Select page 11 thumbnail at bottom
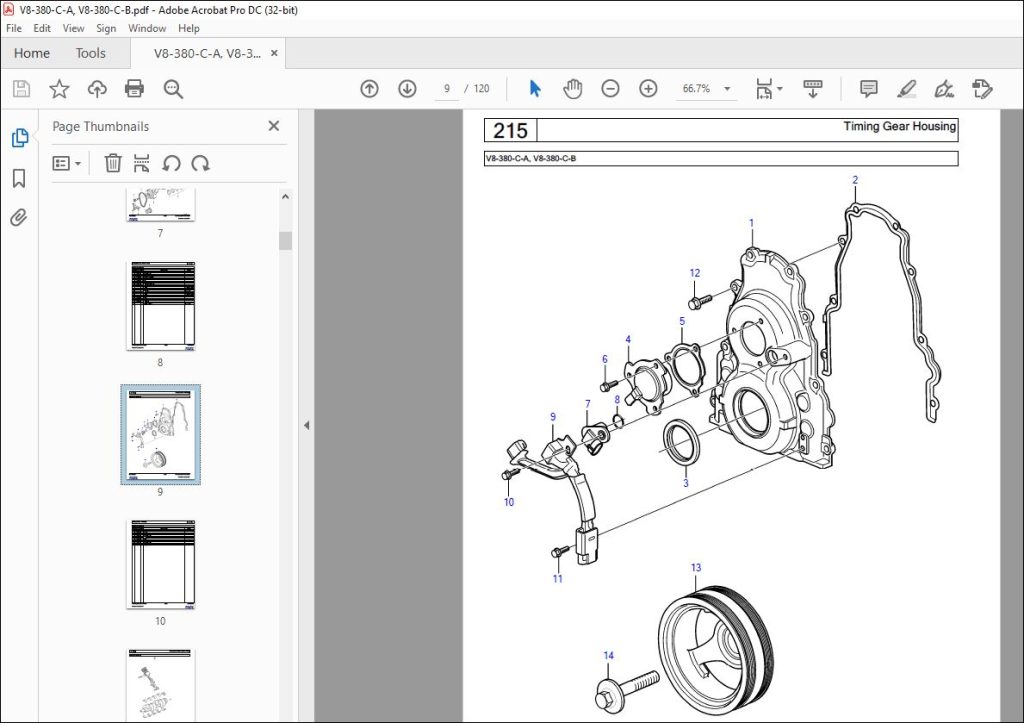The image size is (1024, 723). [x=160, y=683]
